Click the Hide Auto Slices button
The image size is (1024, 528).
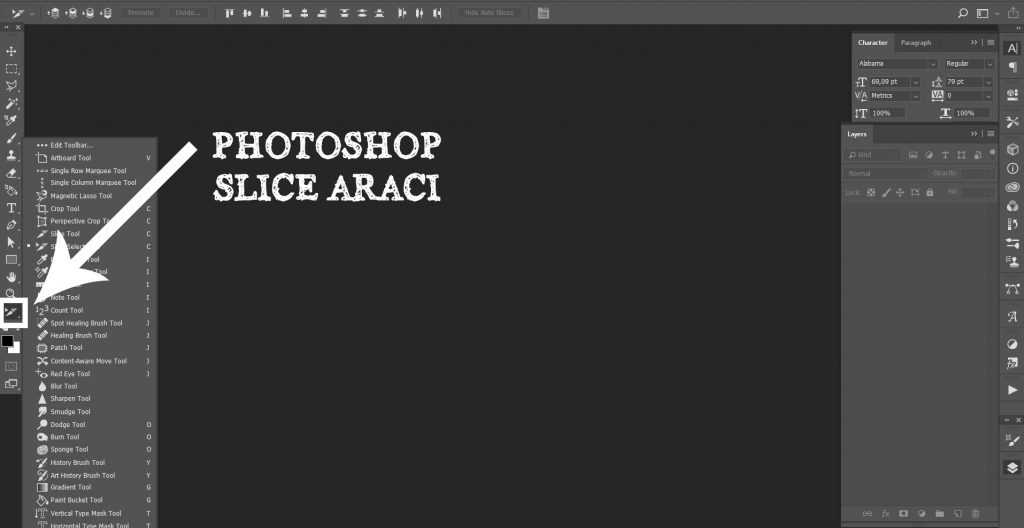point(490,12)
